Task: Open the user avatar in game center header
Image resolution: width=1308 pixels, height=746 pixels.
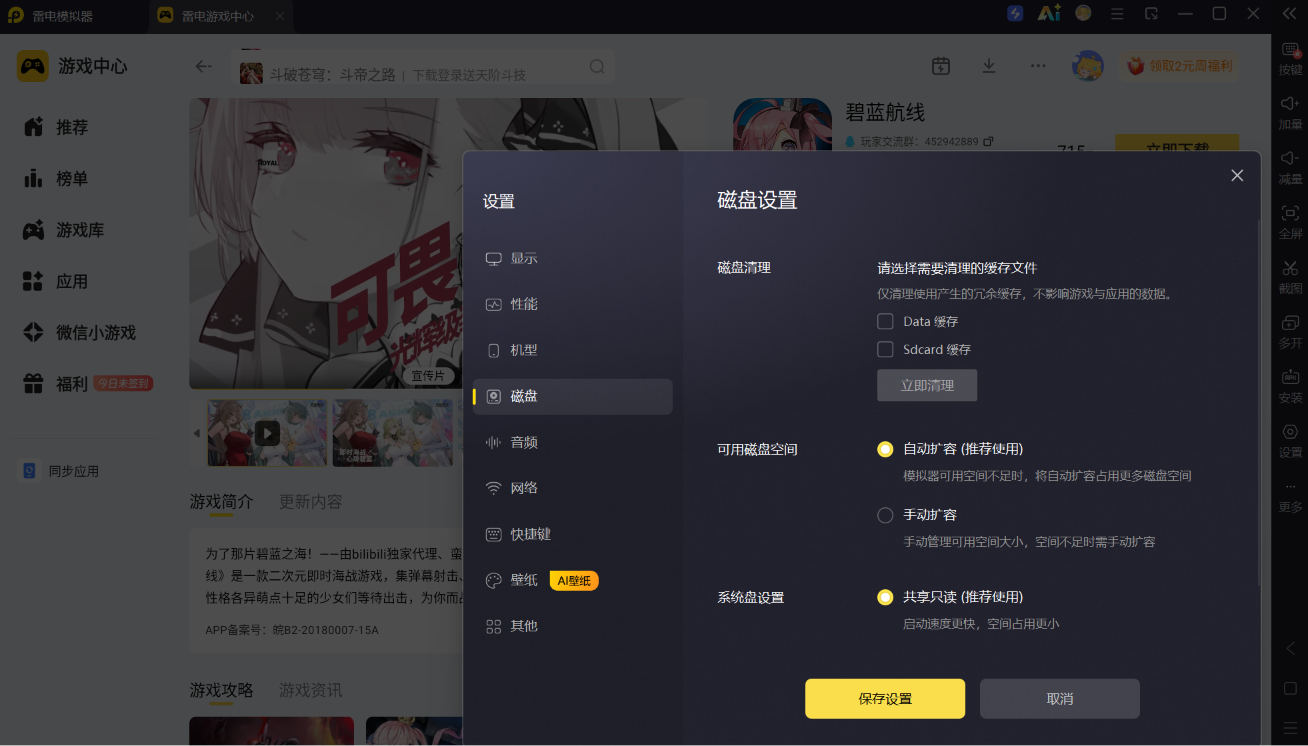Action: pos(1088,66)
